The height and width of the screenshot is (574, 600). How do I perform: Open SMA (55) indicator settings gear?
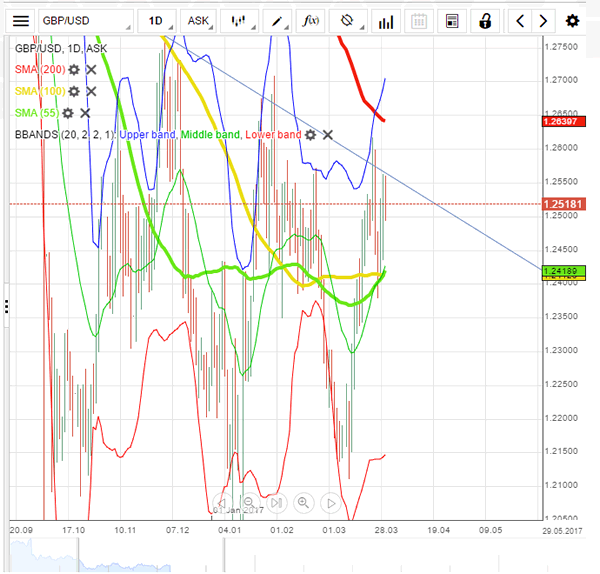point(68,113)
